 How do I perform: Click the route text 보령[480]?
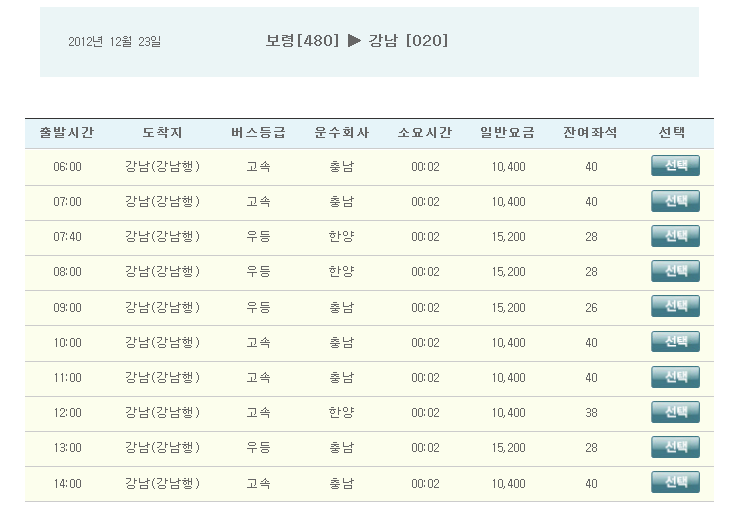(x=302, y=41)
